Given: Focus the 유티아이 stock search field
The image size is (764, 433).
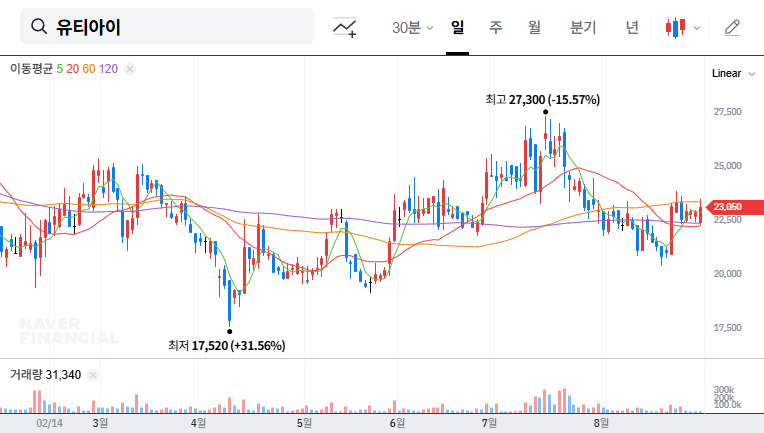Looking at the screenshot, I should [x=167, y=26].
